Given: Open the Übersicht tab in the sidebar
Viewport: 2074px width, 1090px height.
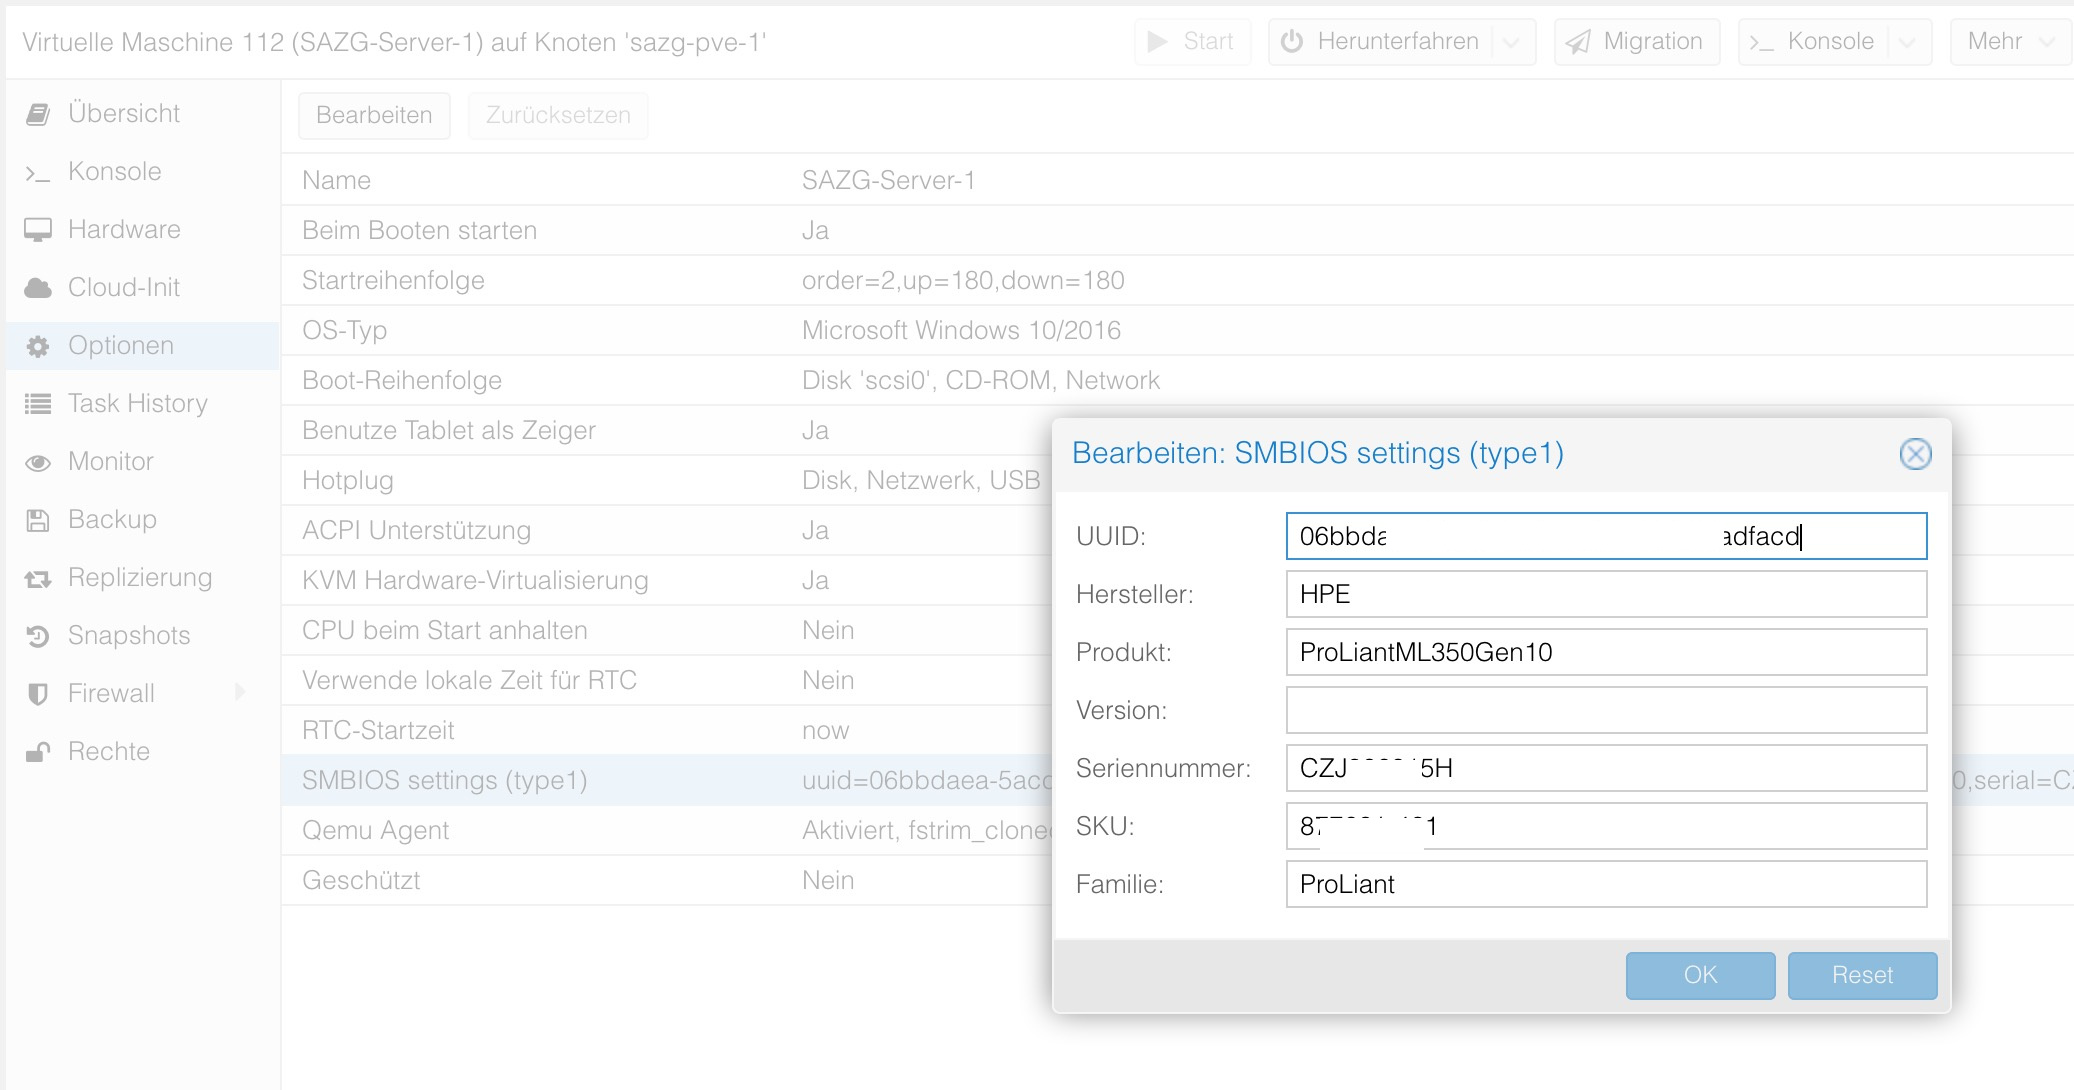Looking at the screenshot, I should [142, 114].
